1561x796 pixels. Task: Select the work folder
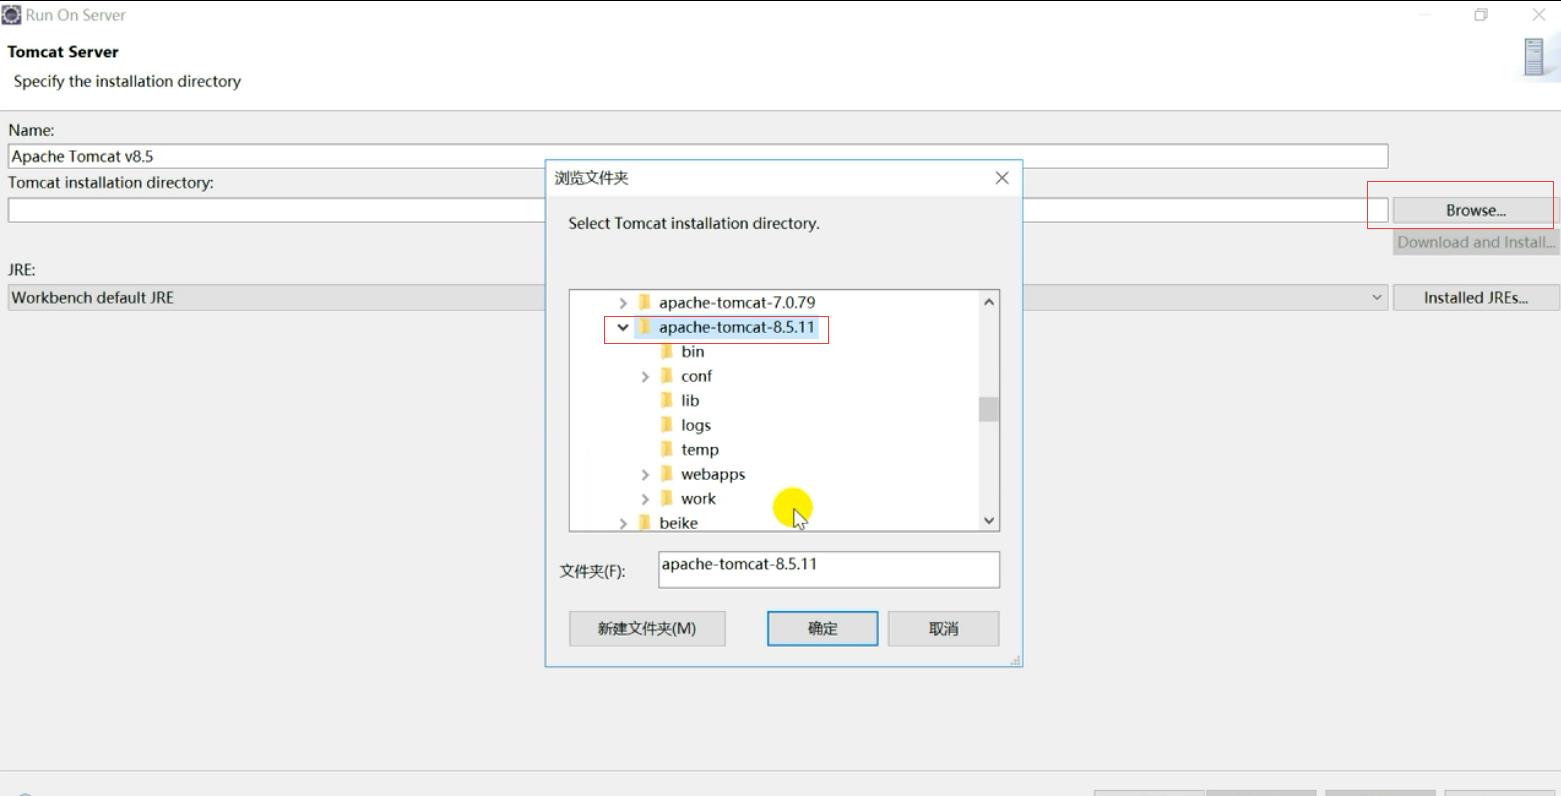698,498
